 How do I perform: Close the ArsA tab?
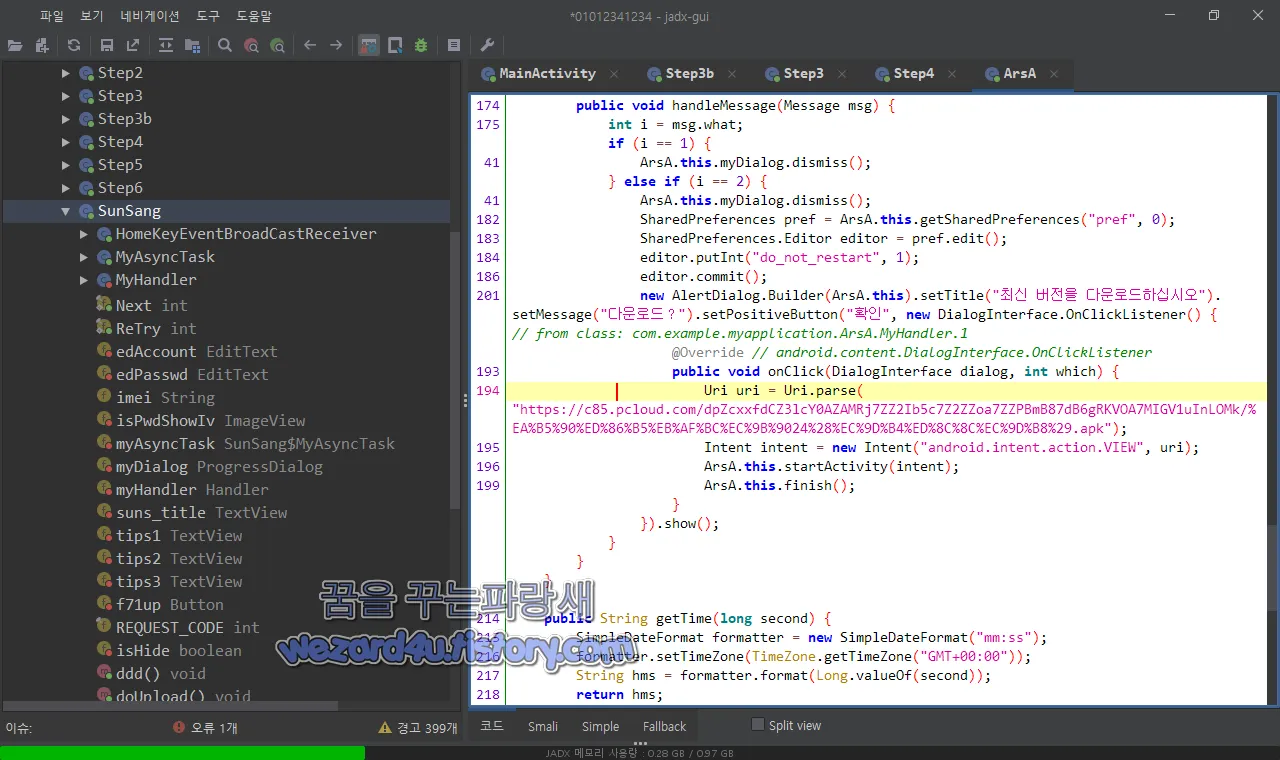pos(1055,74)
